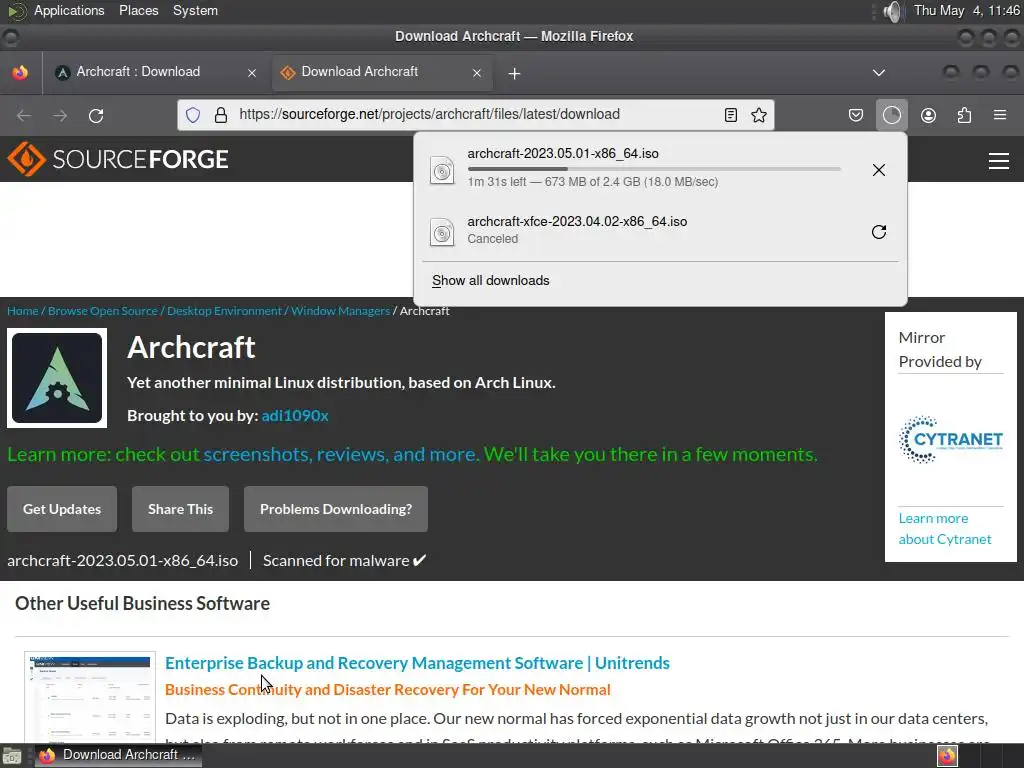Click the Unitrends software screenshot thumbnail
This screenshot has height=768, width=1024.
(90, 697)
